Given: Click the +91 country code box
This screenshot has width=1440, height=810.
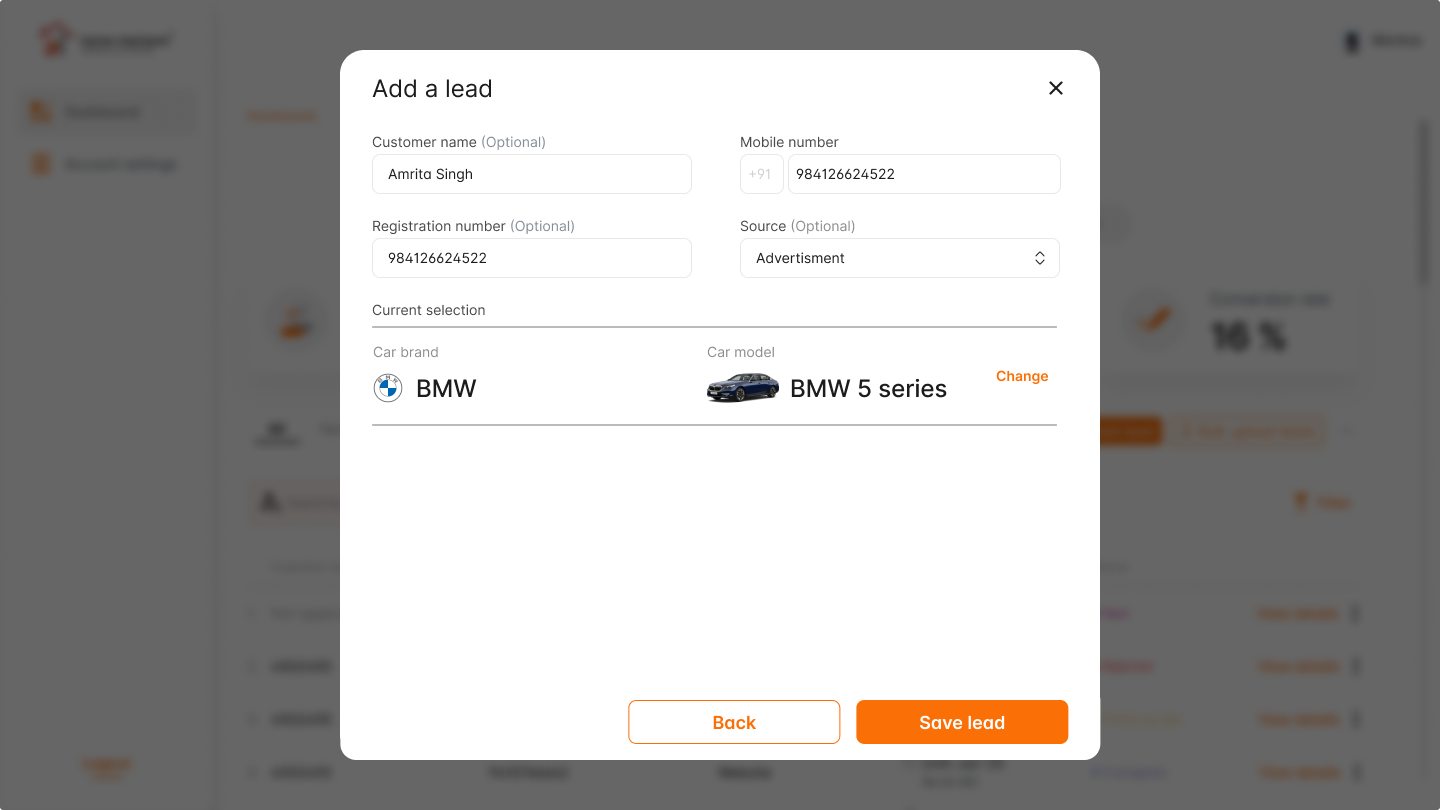Looking at the screenshot, I should (x=761, y=174).
